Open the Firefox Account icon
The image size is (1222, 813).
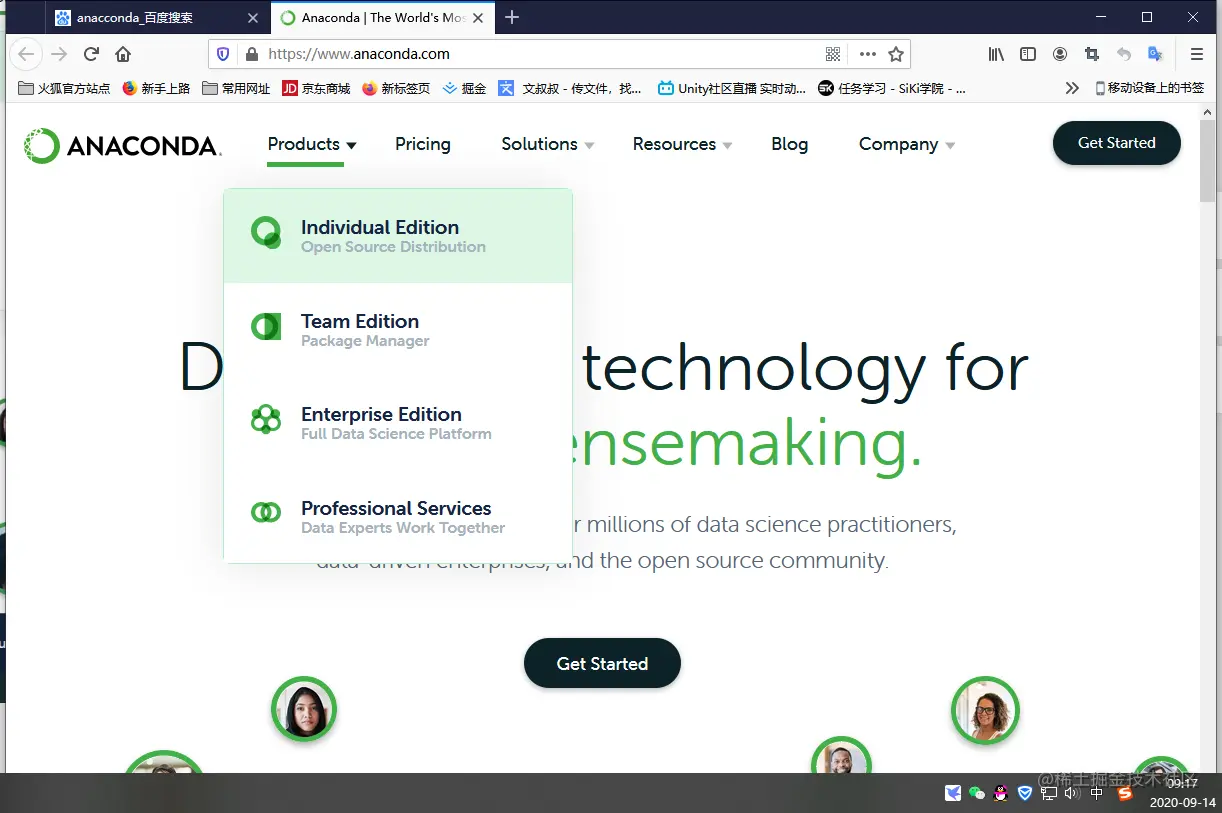(1060, 54)
